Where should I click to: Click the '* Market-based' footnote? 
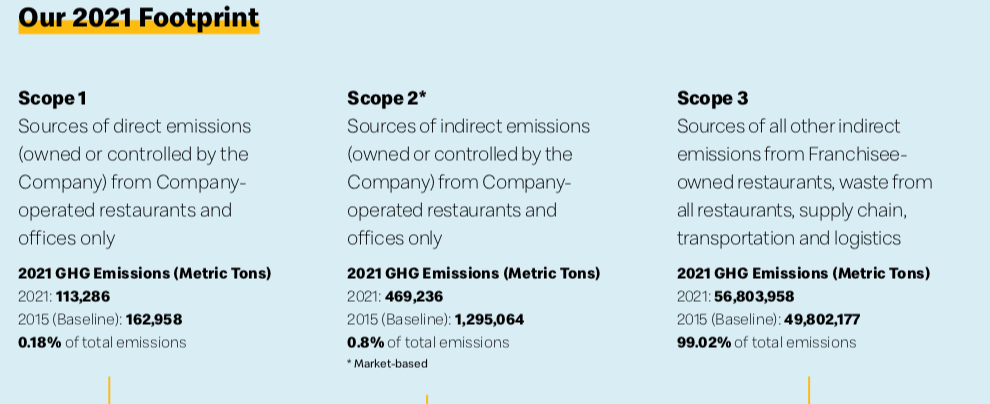point(387,364)
